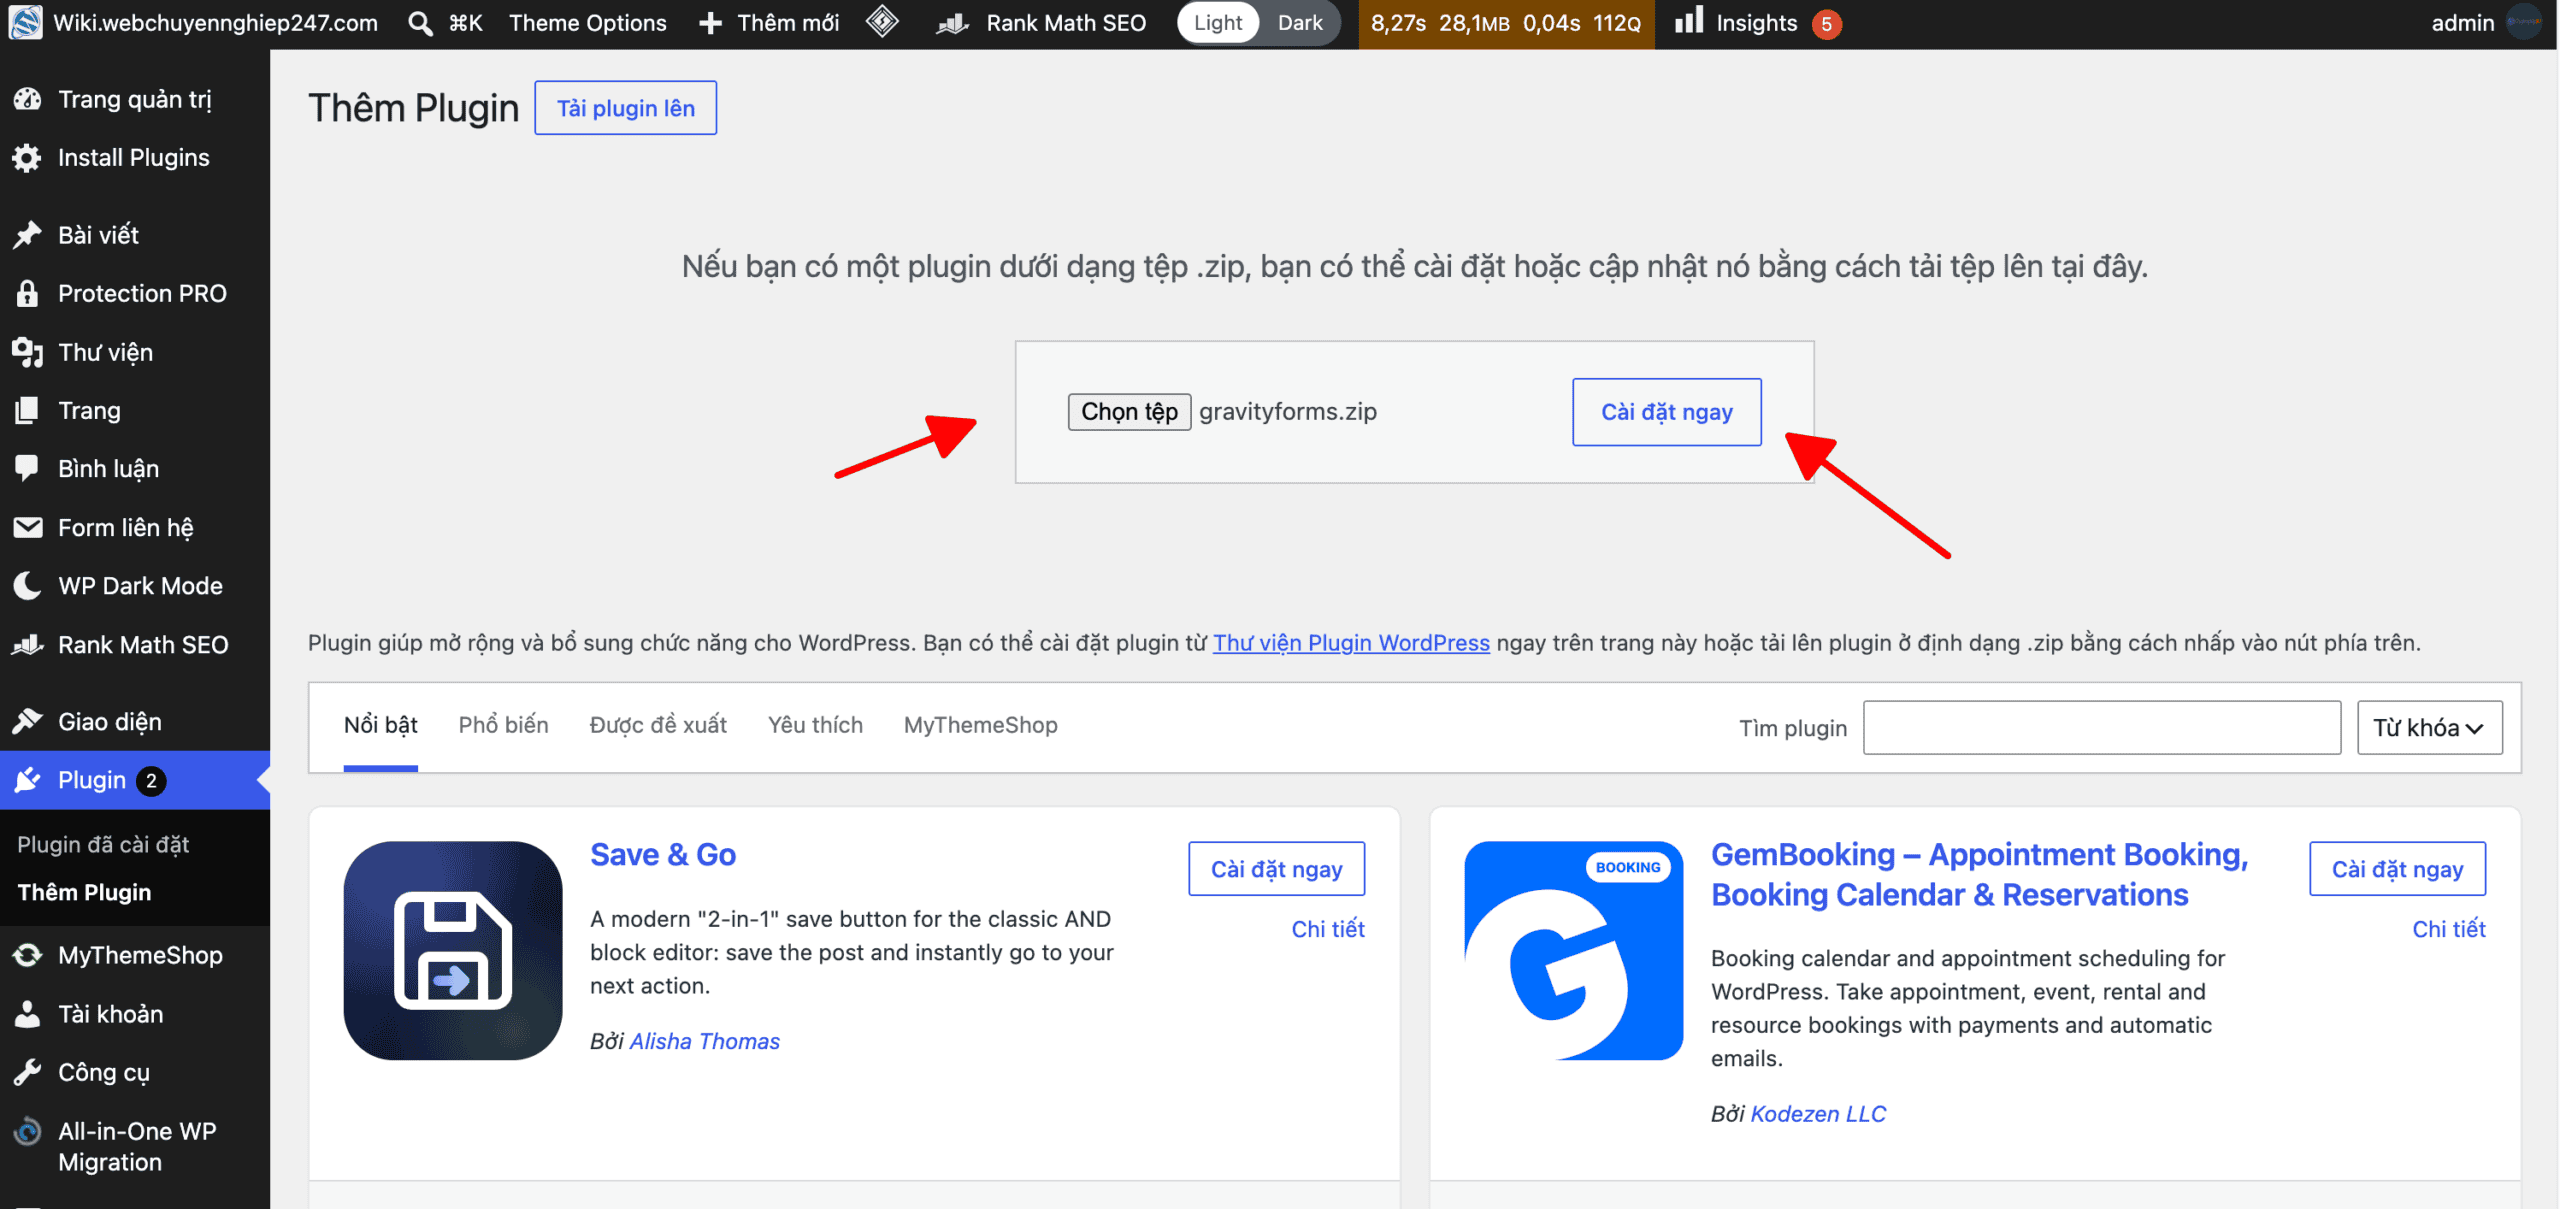2560x1209 pixels.
Task: Click the Insights notification badge 5
Action: pos(1826,24)
